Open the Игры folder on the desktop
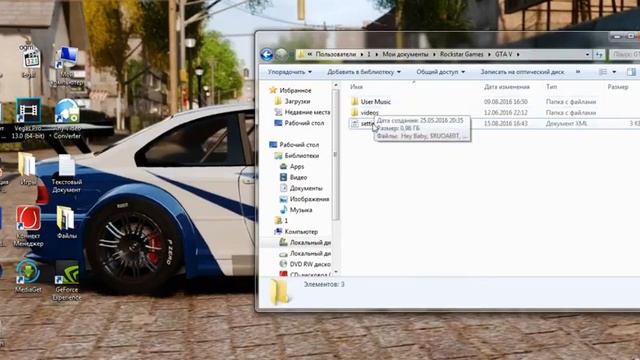This screenshot has width=640, height=360. [x=27, y=169]
